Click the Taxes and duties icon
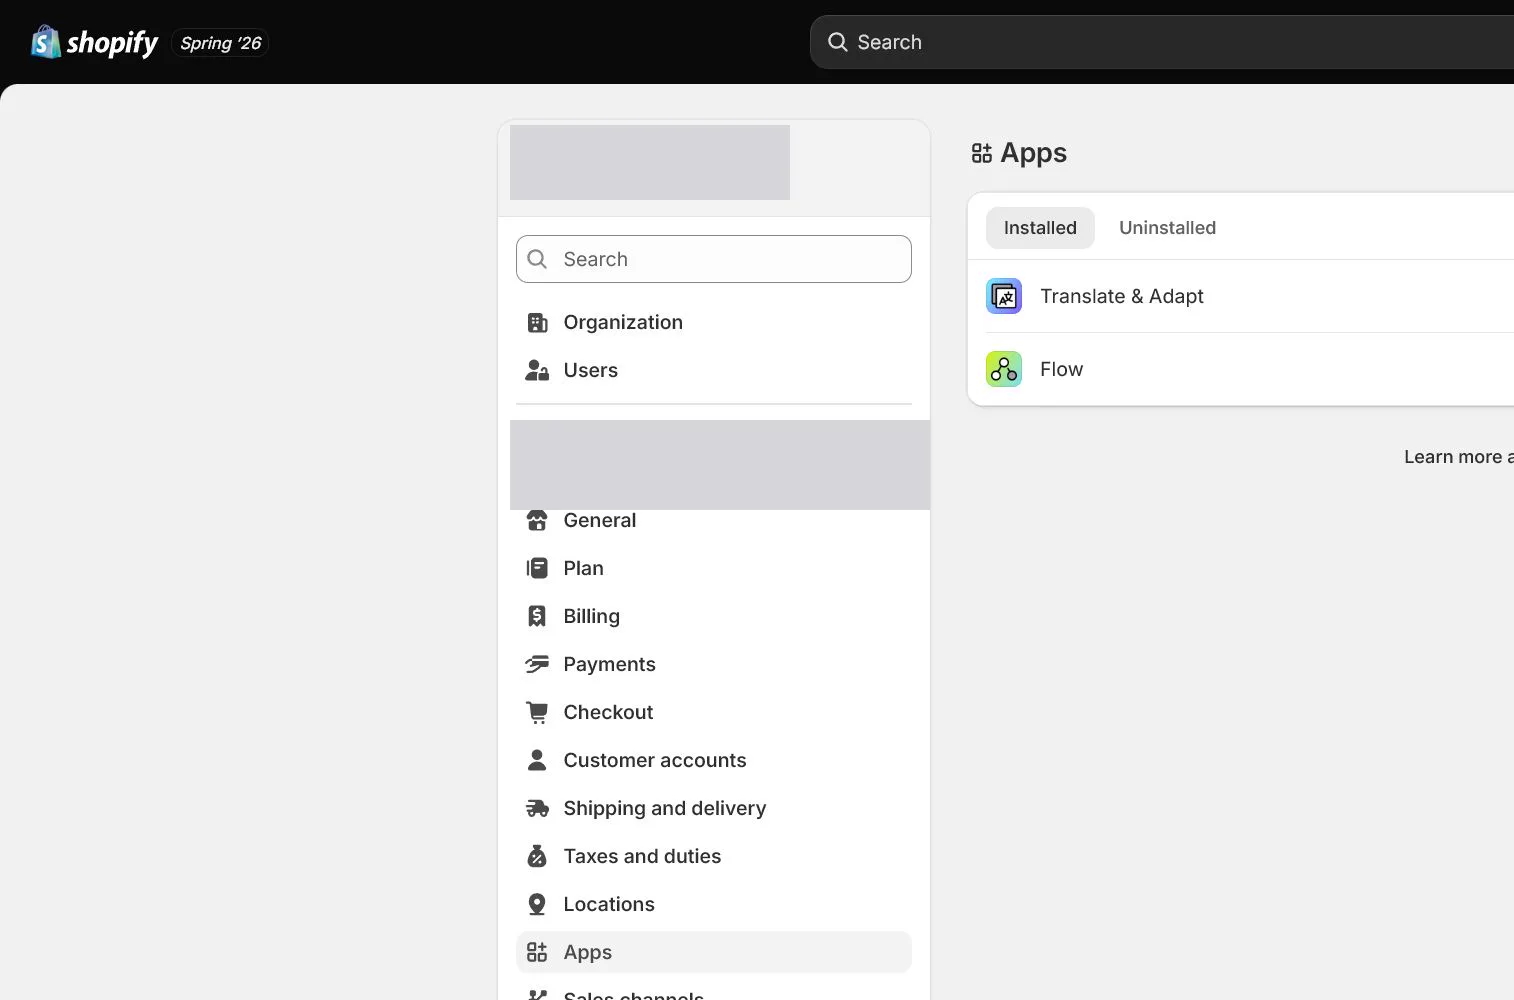Screen dimensions: 1514x1000 (x=537, y=856)
